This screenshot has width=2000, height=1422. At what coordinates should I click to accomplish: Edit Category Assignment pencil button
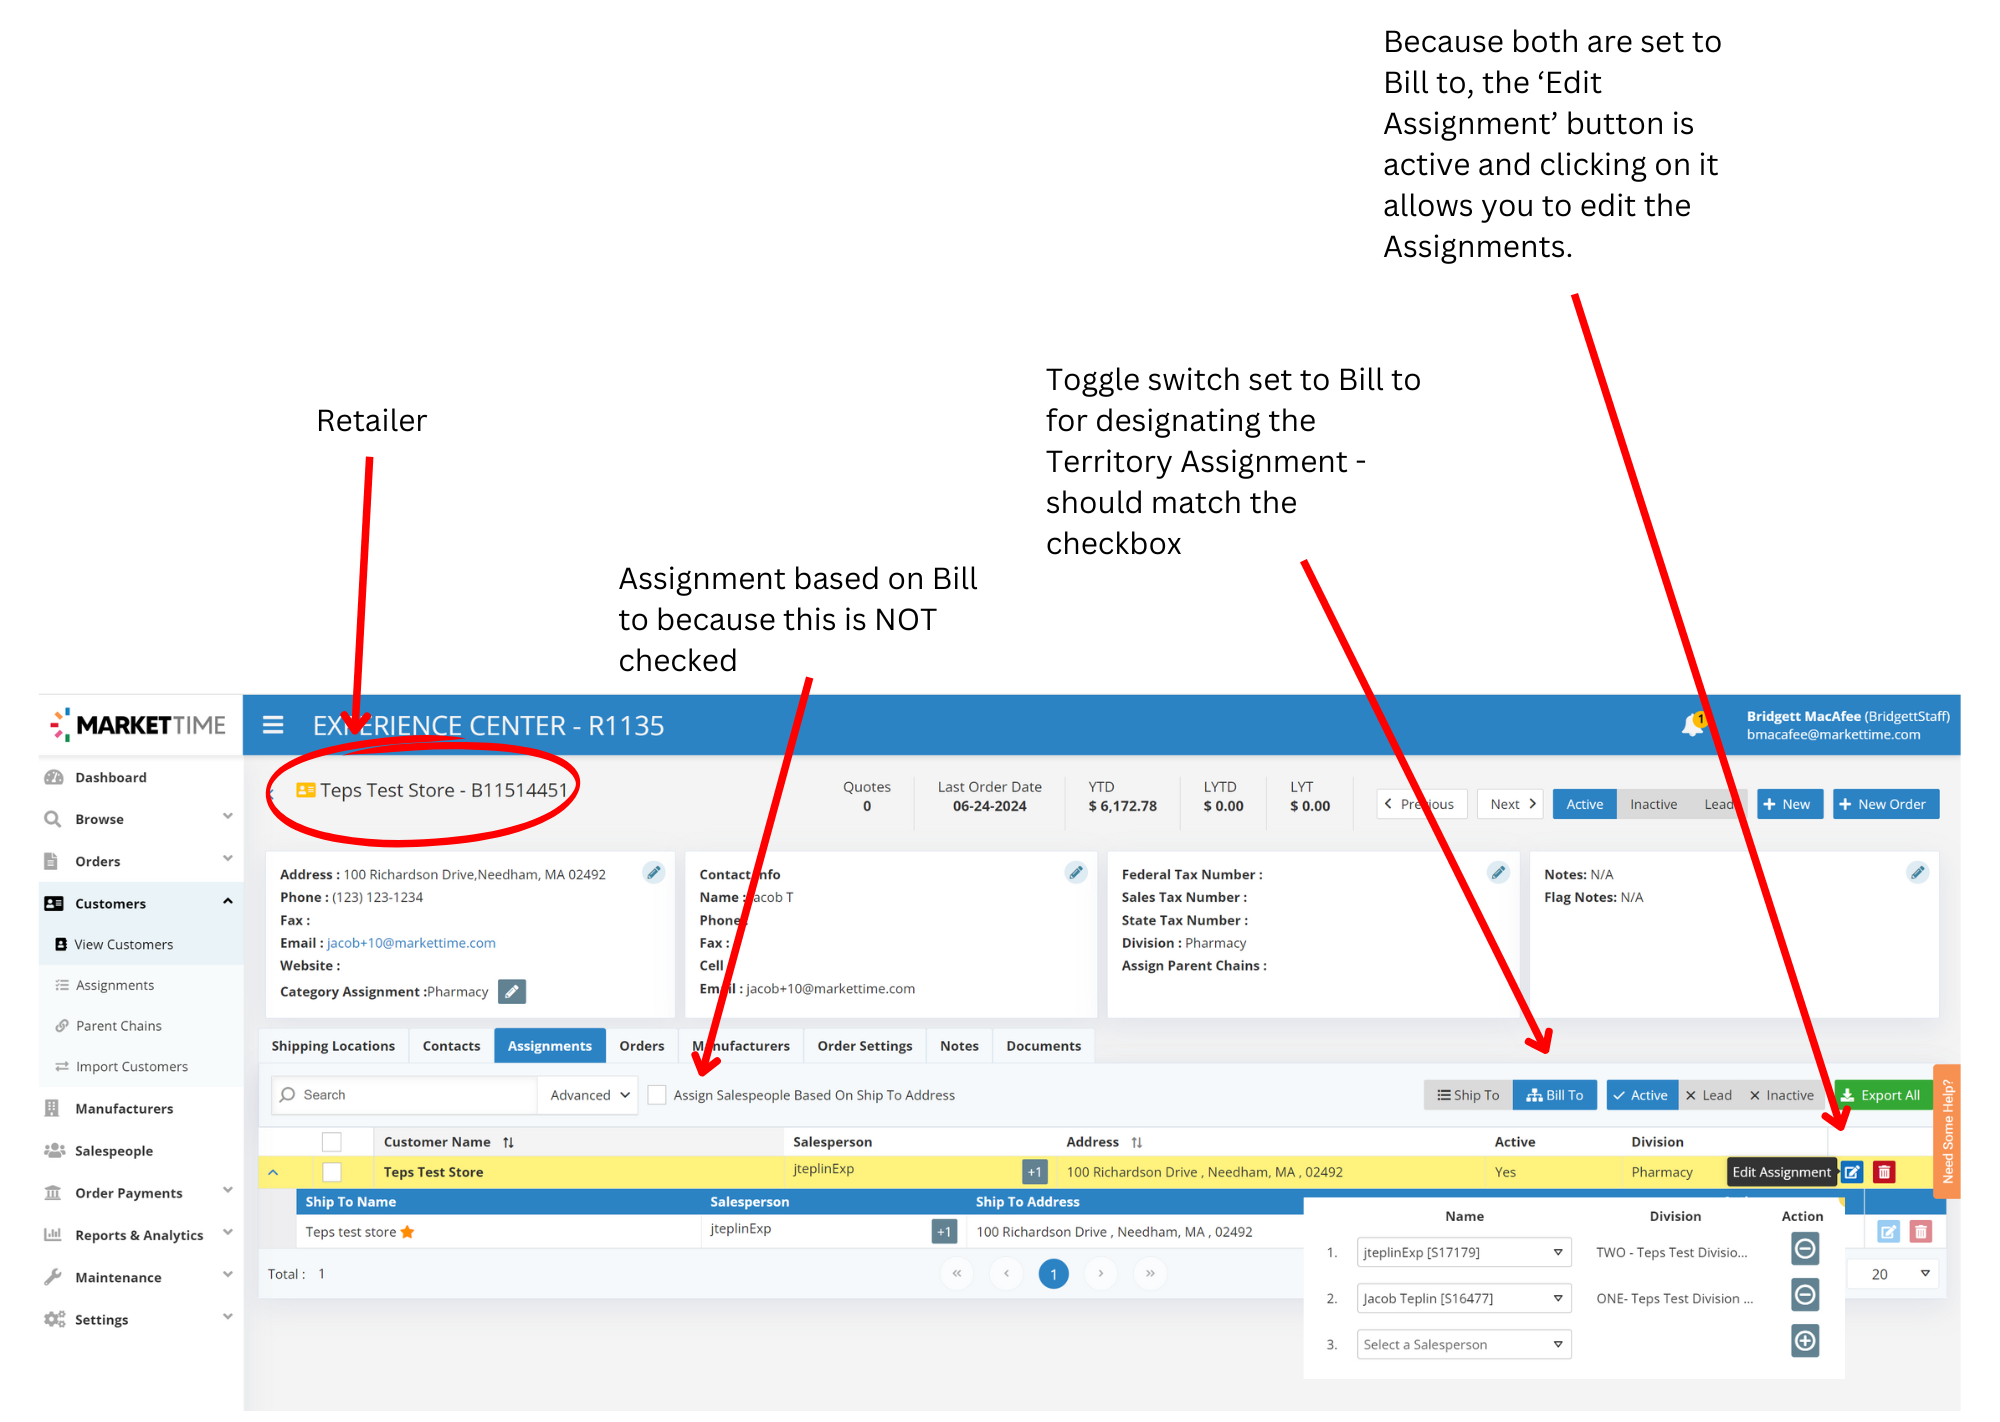[x=512, y=991]
